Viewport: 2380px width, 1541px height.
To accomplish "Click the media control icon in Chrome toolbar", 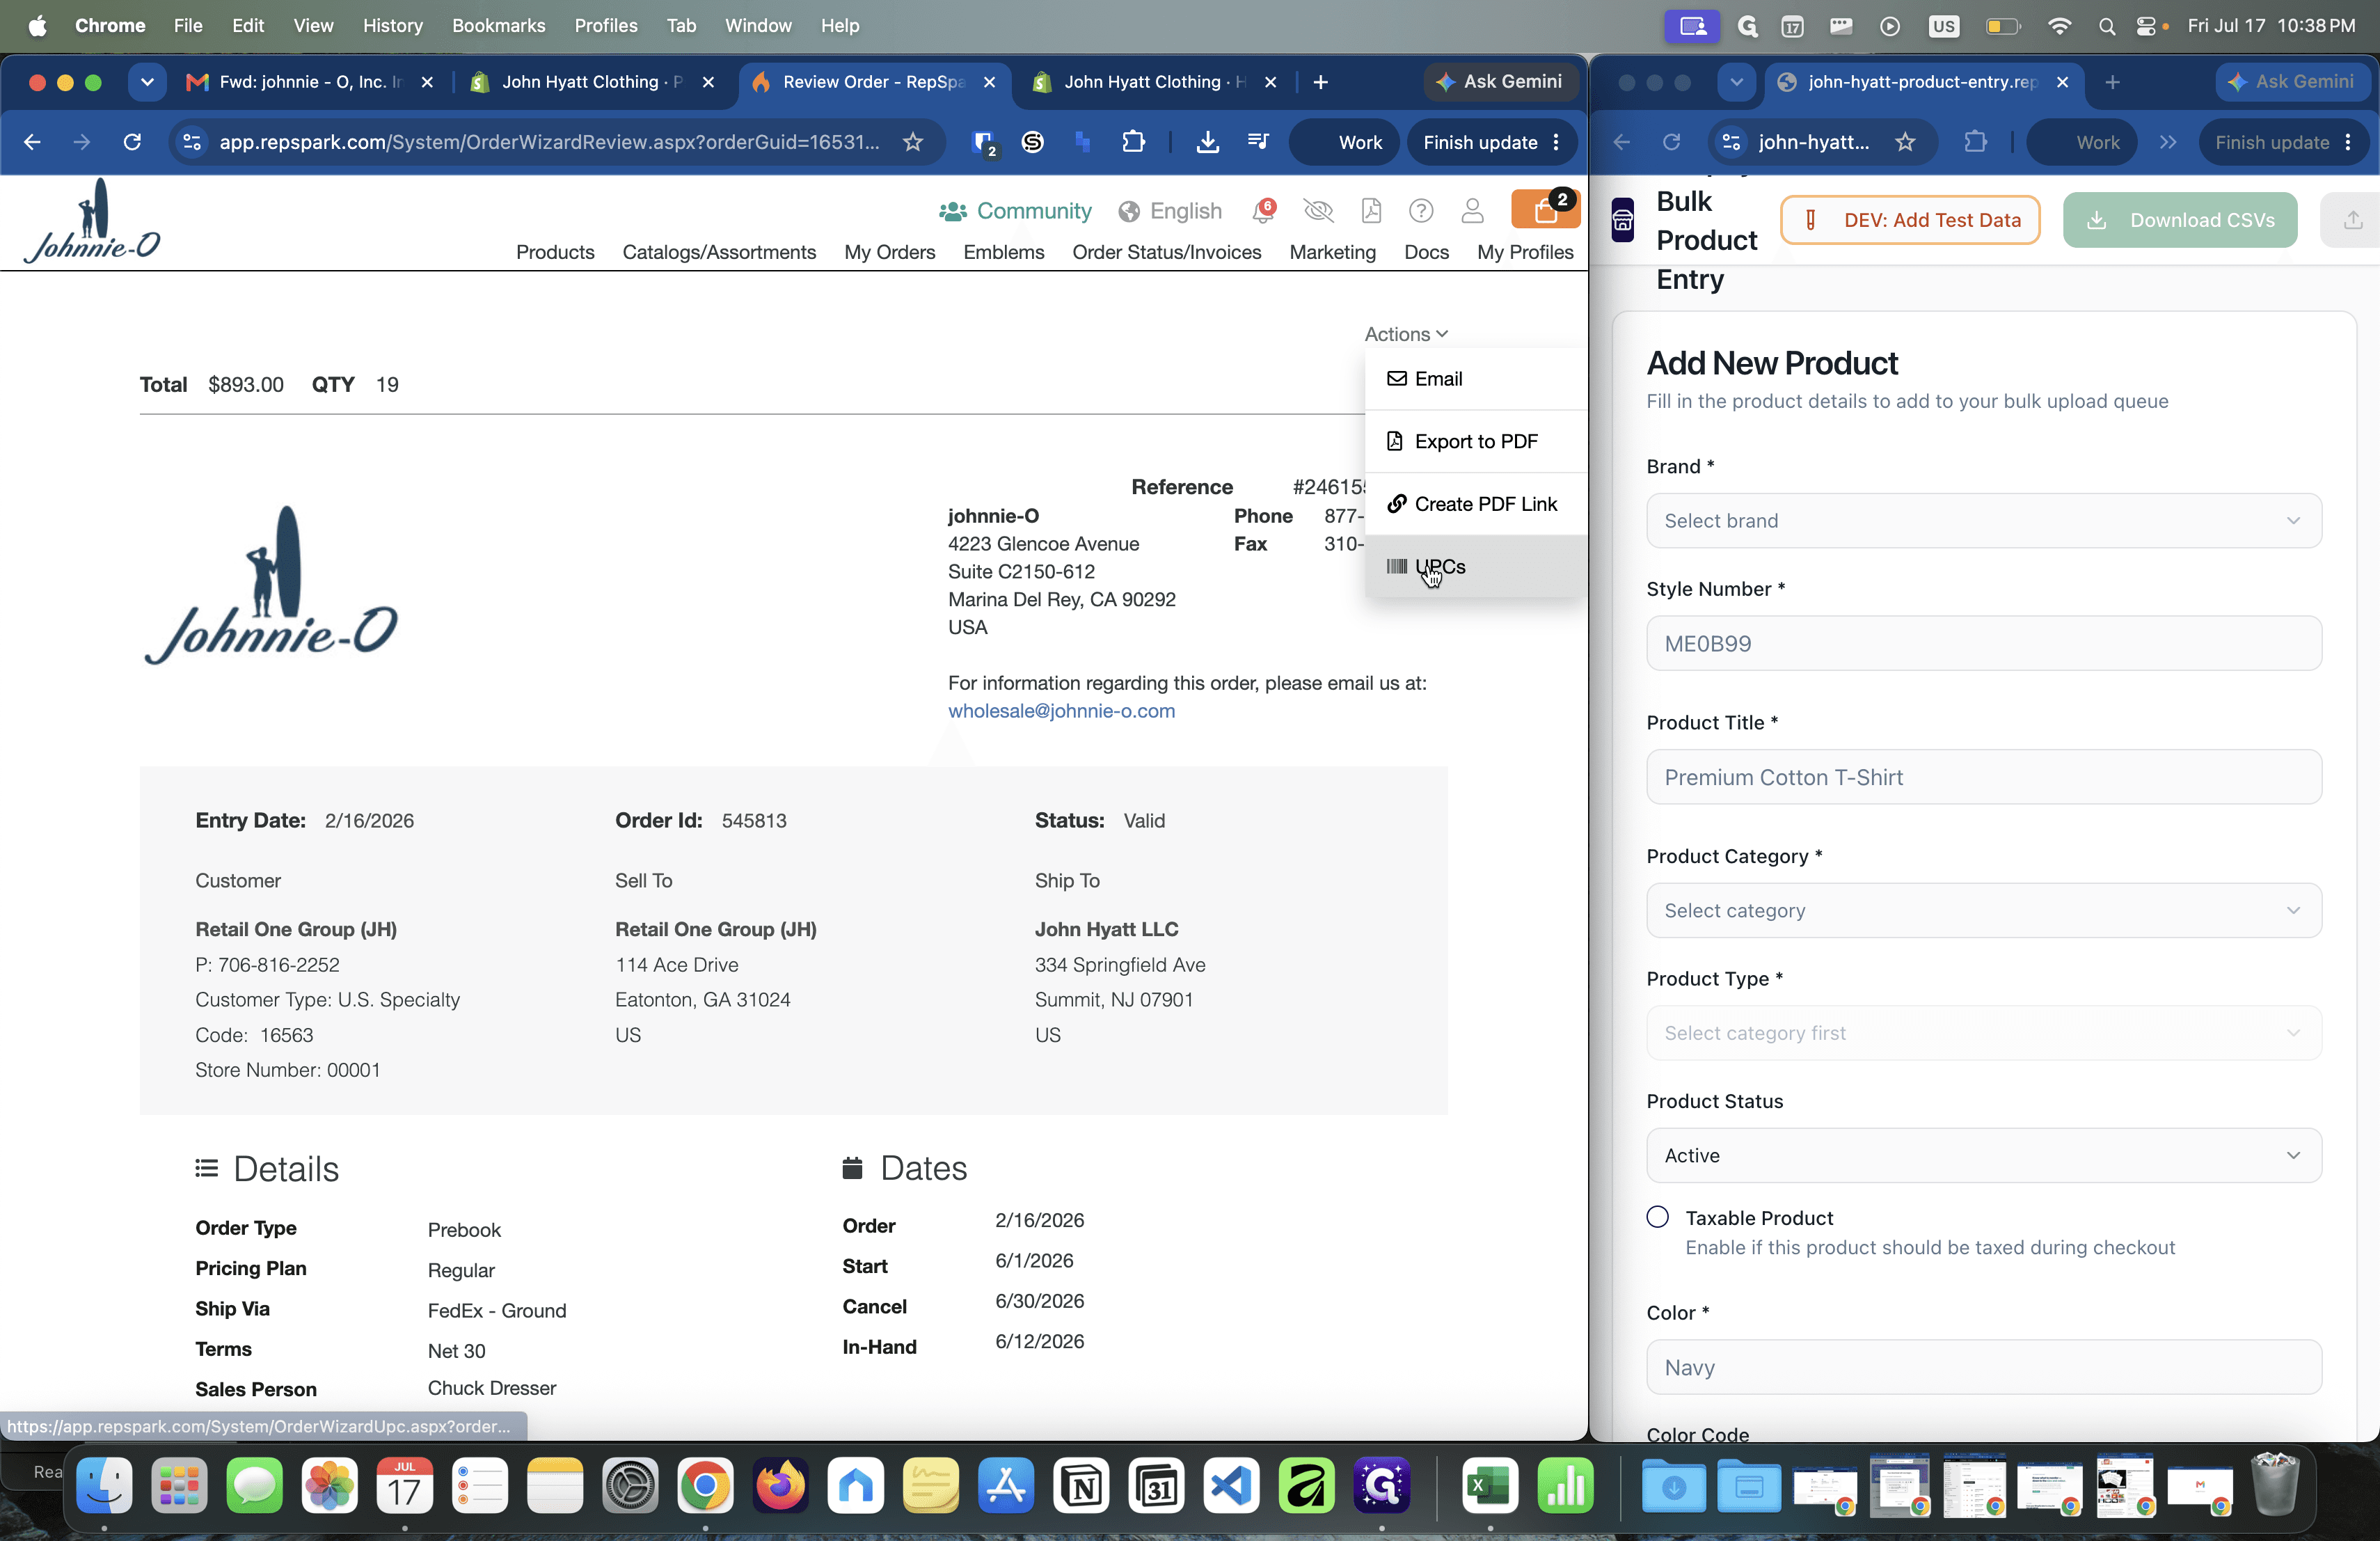I will point(1258,142).
